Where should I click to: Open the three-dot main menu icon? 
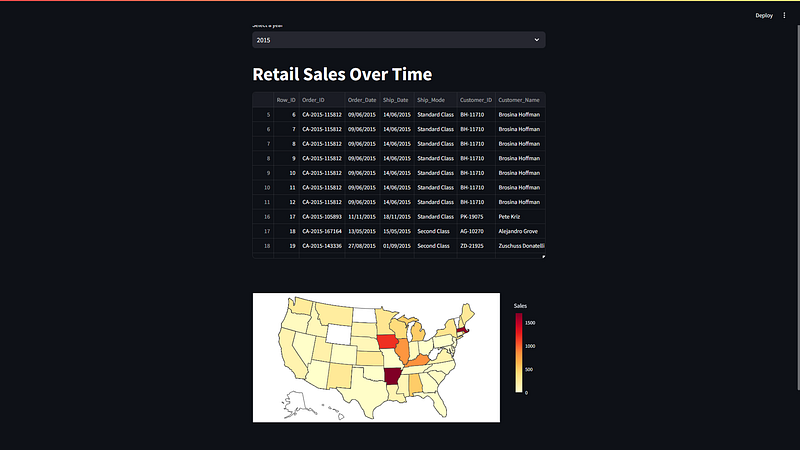tap(784, 15)
